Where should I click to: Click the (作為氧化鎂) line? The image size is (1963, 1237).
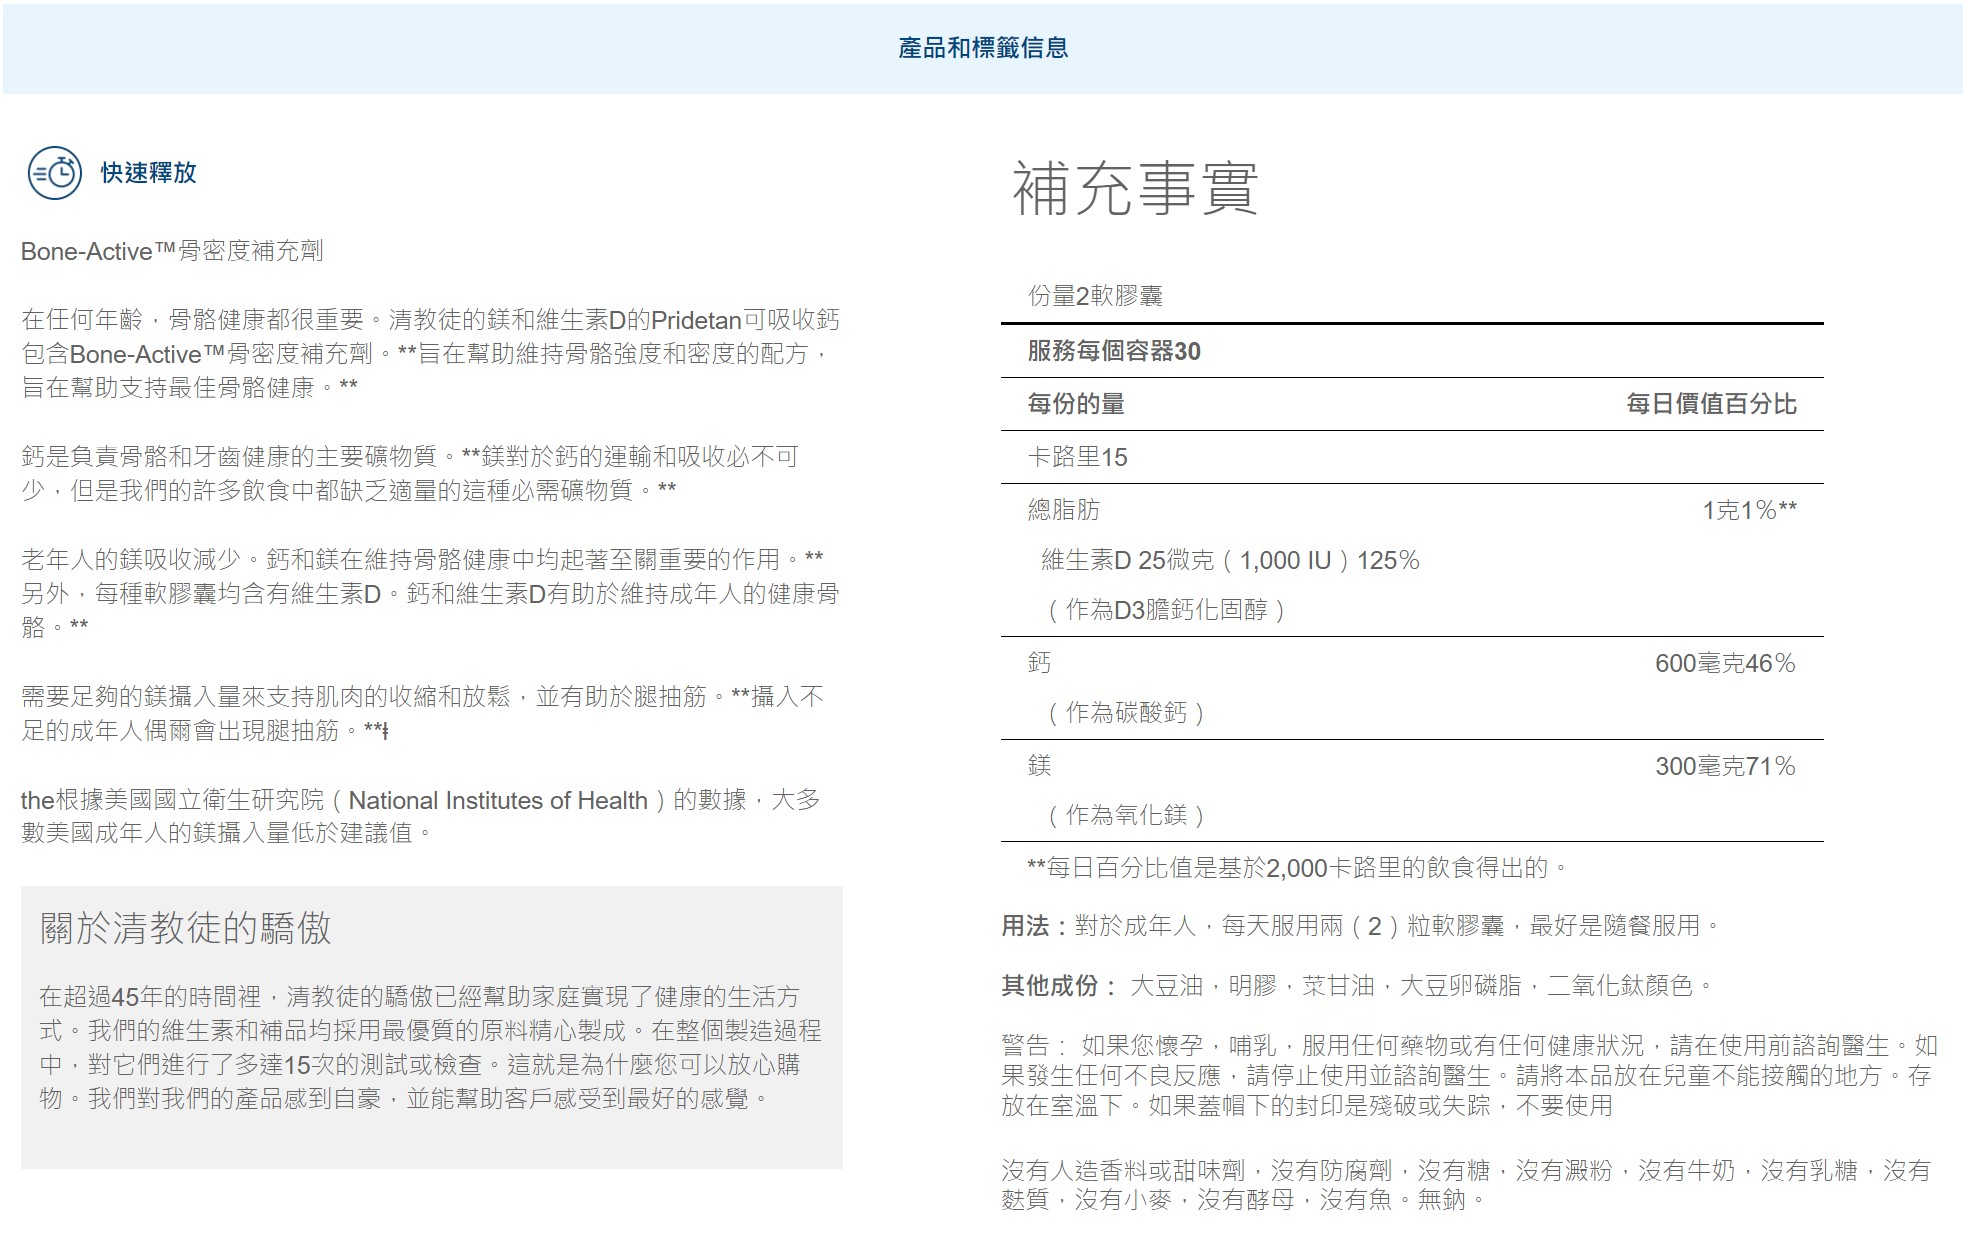click(x=1126, y=815)
